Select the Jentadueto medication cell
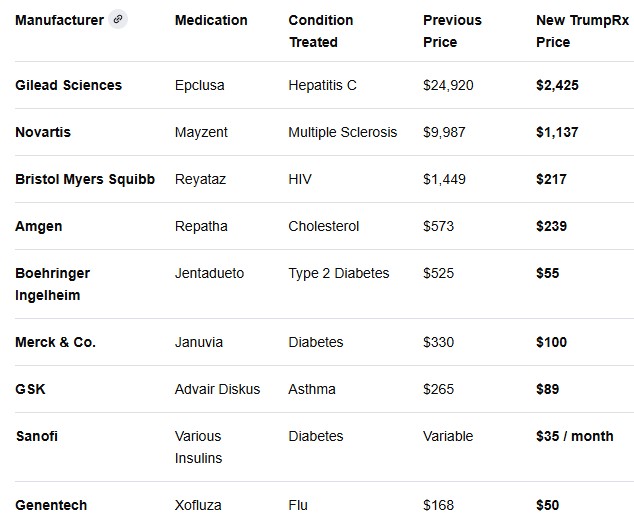This screenshot has height=522, width=634. [x=209, y=273]
